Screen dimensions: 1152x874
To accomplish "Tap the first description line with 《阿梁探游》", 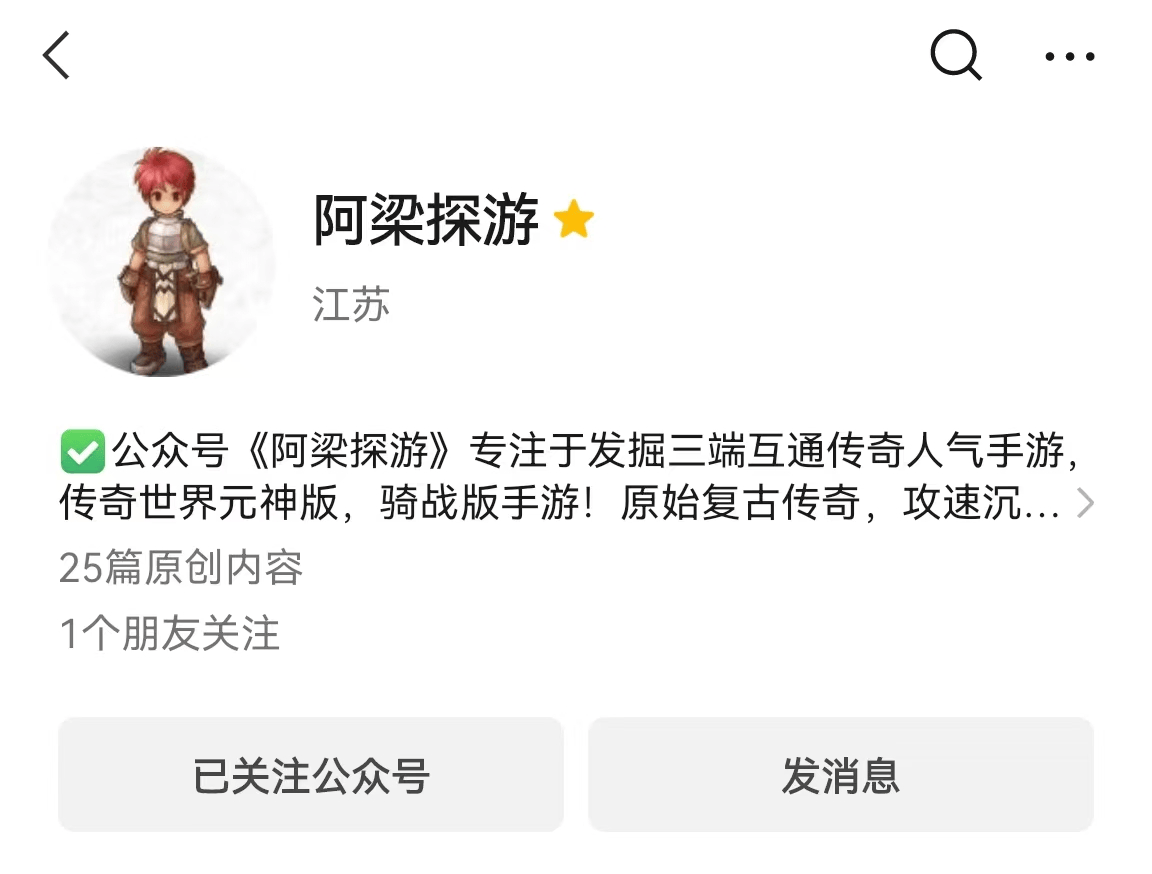I will coord(570,451).
